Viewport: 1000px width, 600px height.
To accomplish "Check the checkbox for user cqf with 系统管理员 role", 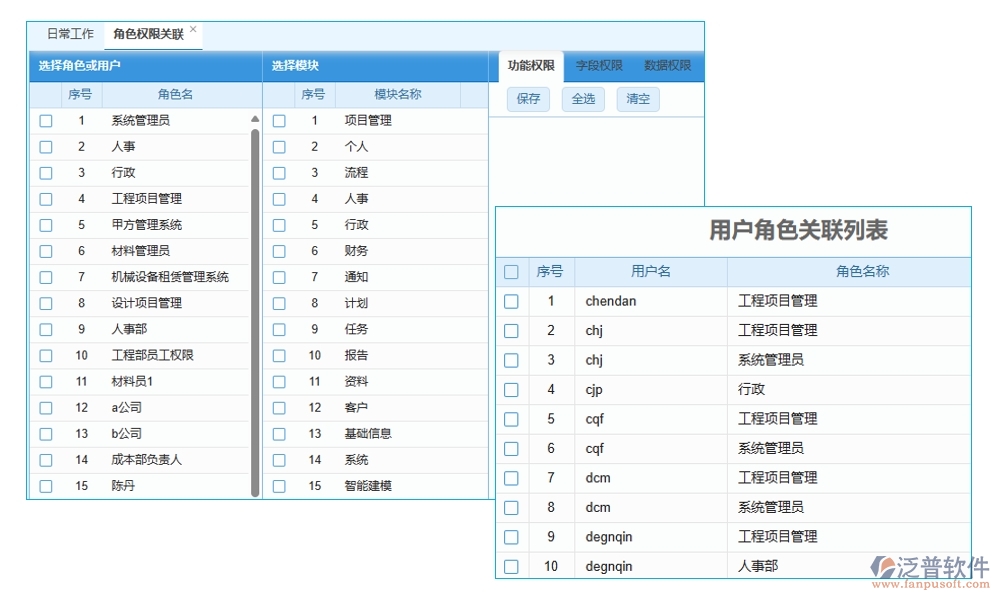I will pos(511,448).
